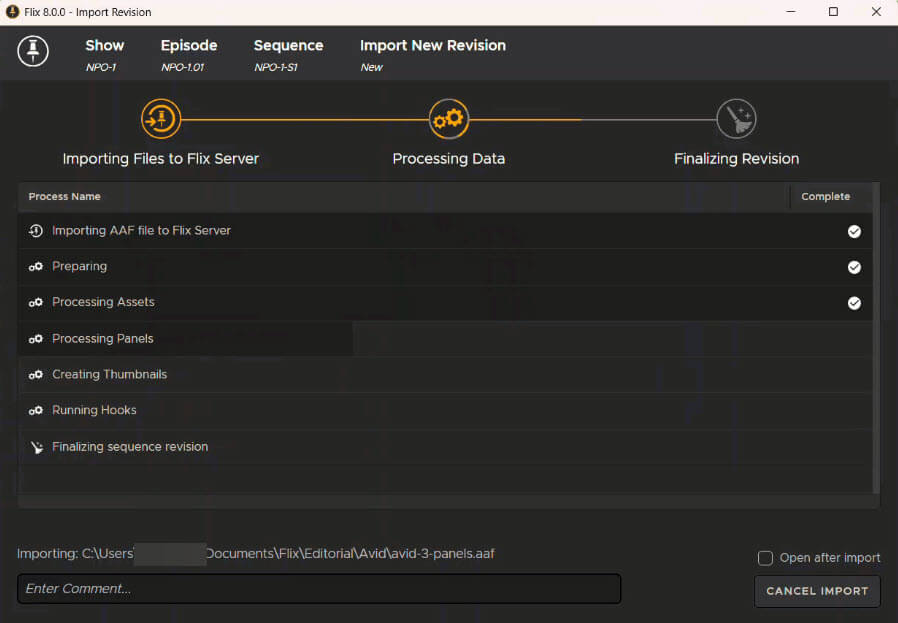Click the checkmark for Importing AAF file

click(x=854, y=231)
